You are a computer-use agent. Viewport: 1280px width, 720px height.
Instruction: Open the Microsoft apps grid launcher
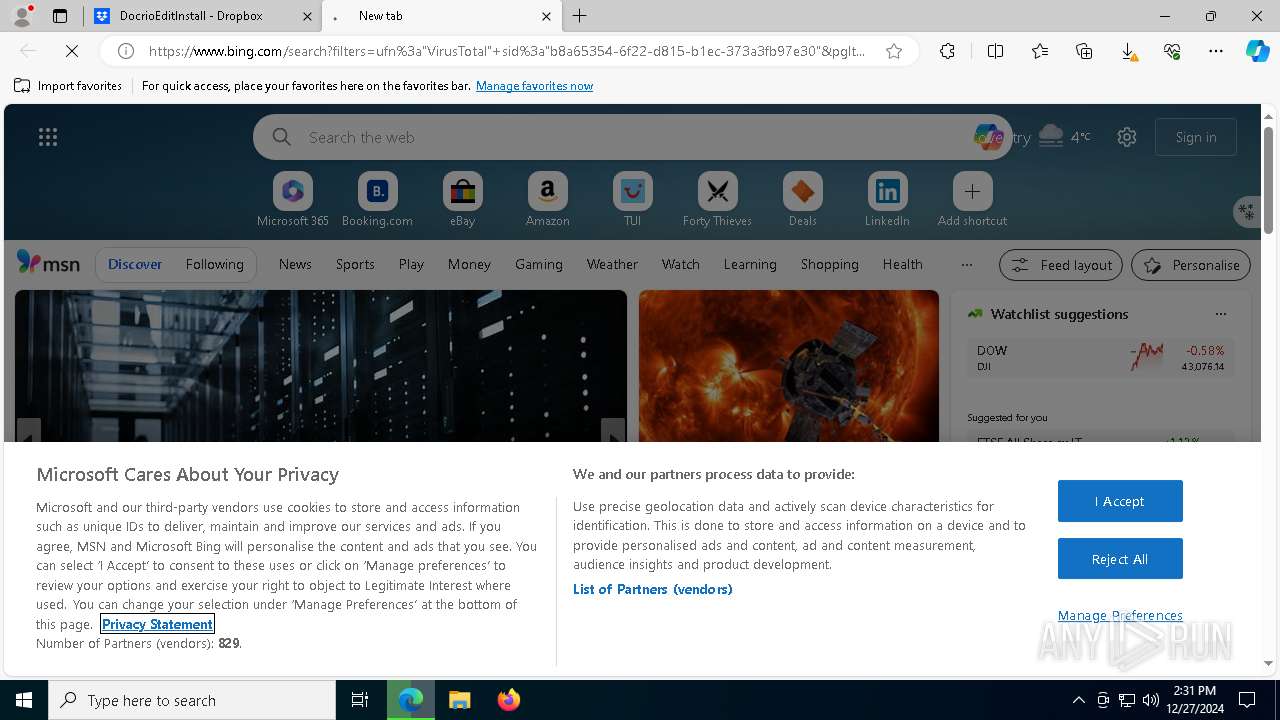point(48,137)
